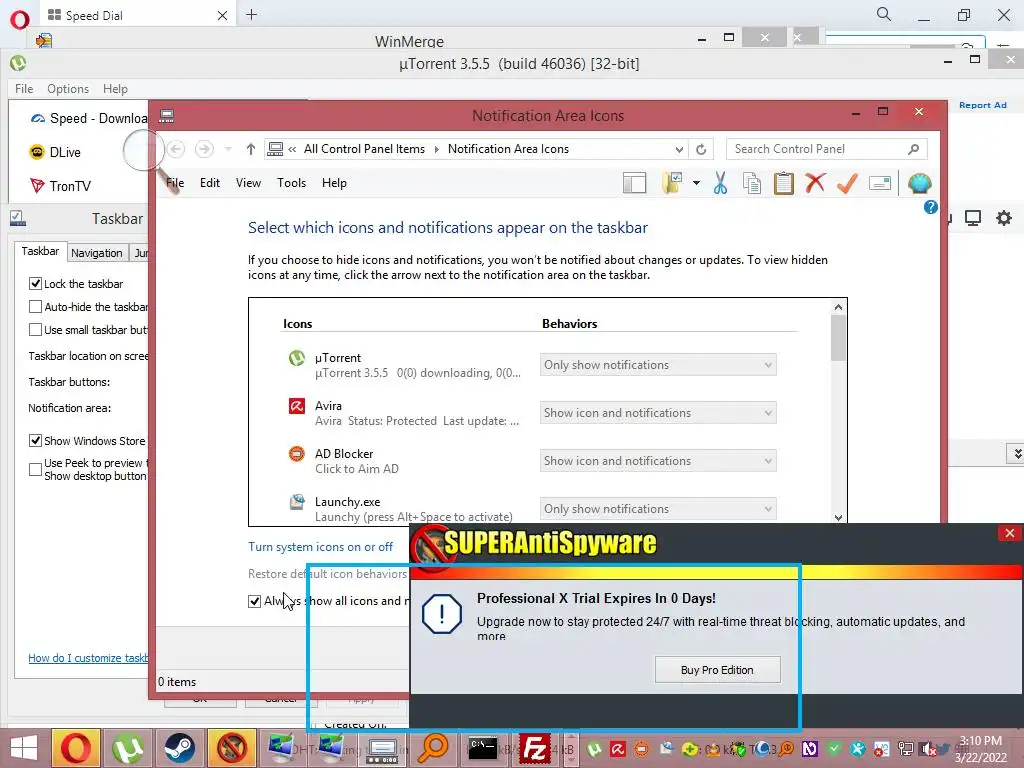1024x768 pixels.
Task: Click the refresh button in address bar
Action: click(701, 150)
